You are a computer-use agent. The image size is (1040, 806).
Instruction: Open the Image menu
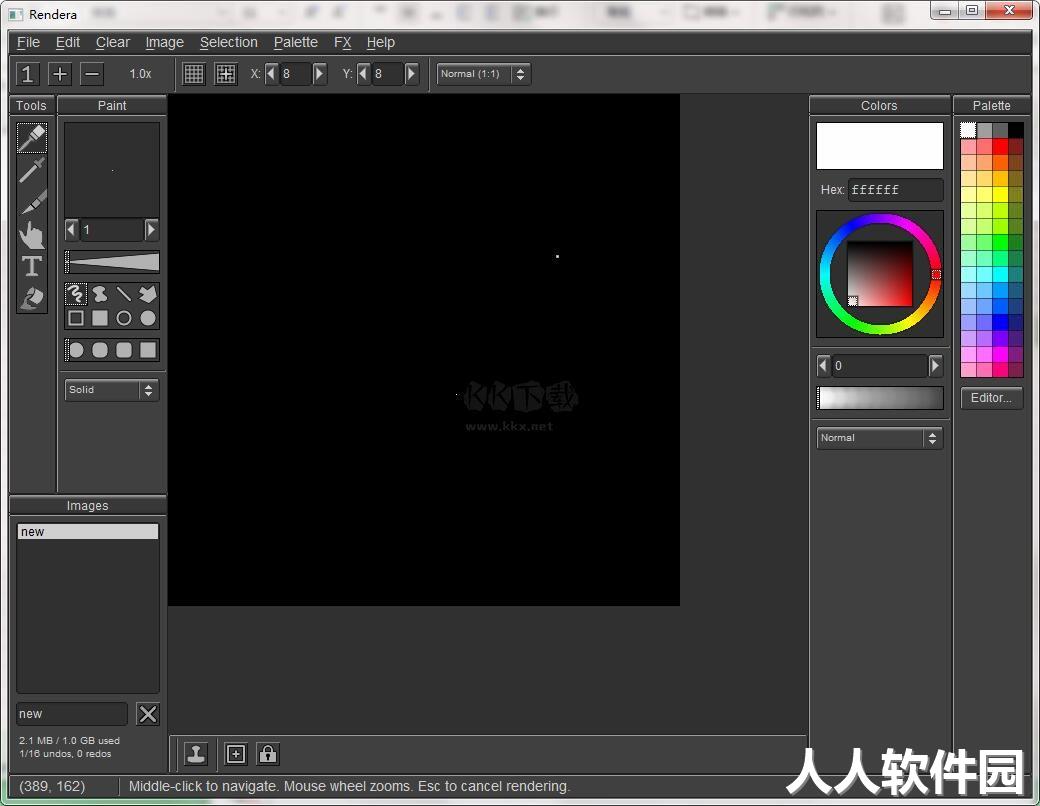click(164, 42)
